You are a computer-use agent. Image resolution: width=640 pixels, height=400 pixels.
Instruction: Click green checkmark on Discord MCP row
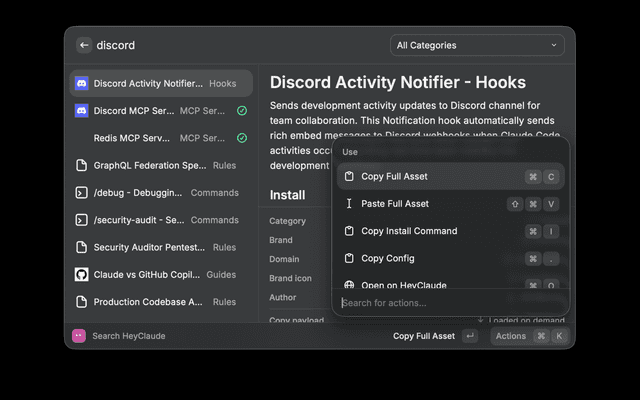click(x=242, y=111)
